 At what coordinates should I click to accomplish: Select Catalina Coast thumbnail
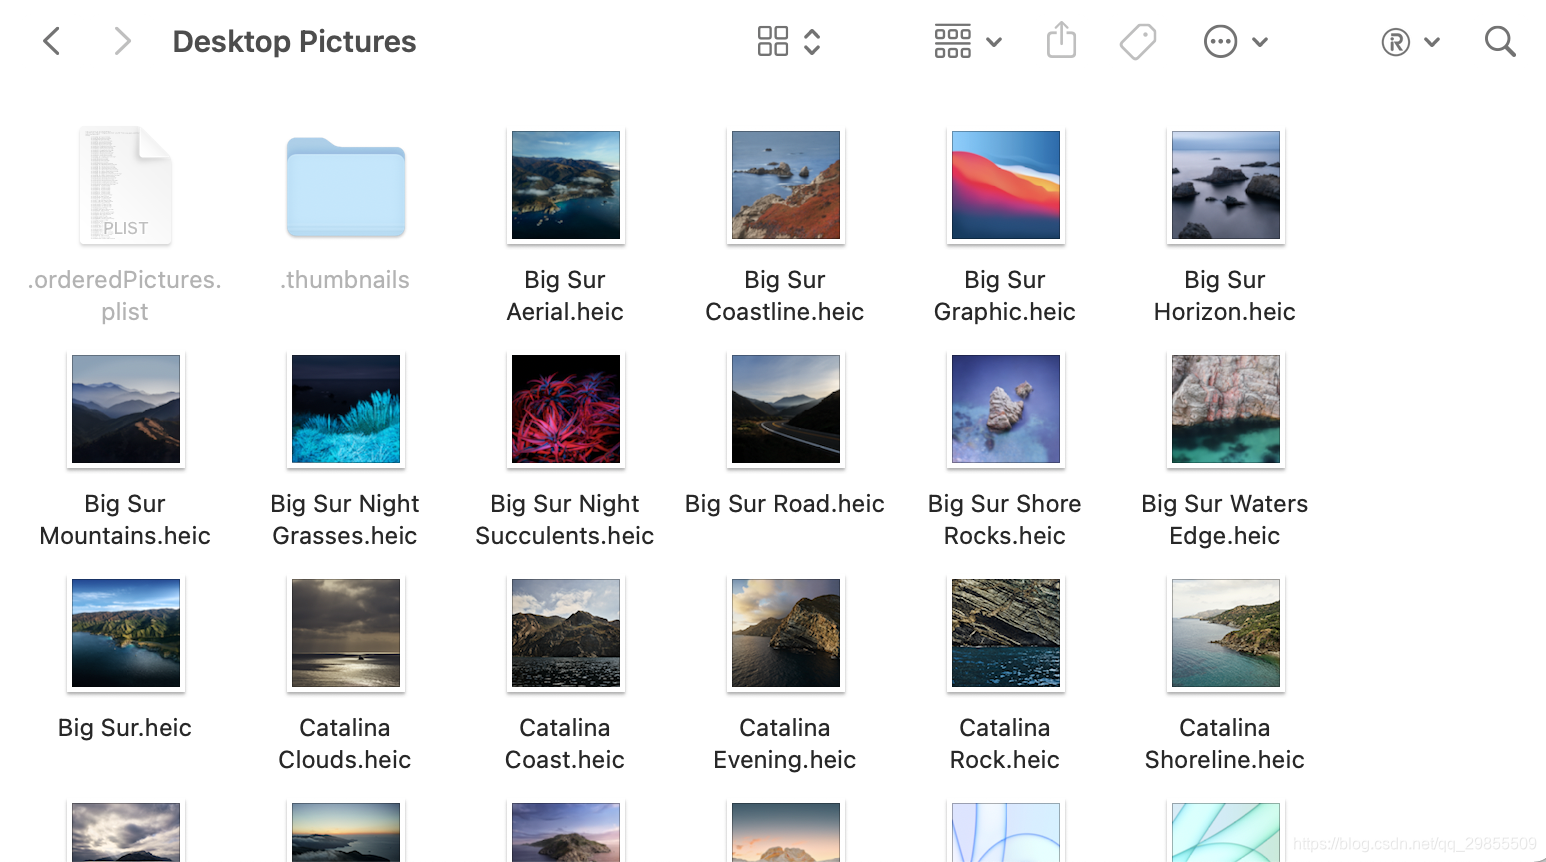point(566,633)
